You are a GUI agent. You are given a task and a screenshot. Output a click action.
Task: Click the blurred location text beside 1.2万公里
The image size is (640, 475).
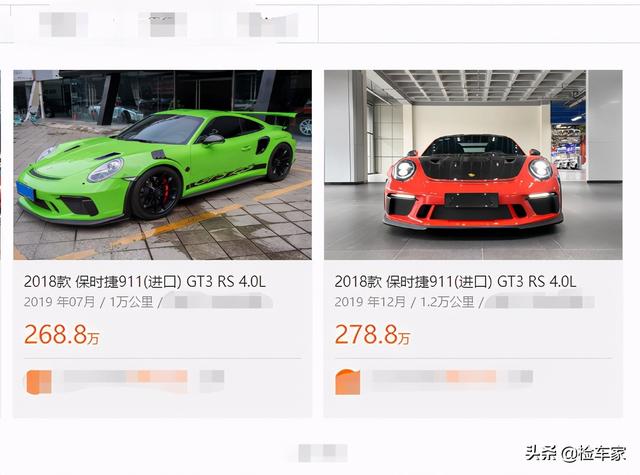pyautogui.click(x=540, y=302)
